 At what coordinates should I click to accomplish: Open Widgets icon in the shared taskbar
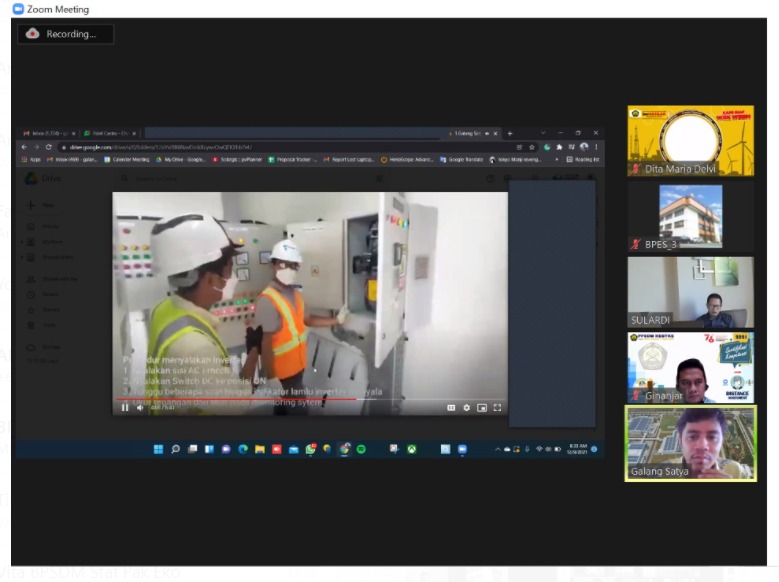coord(209,449)
